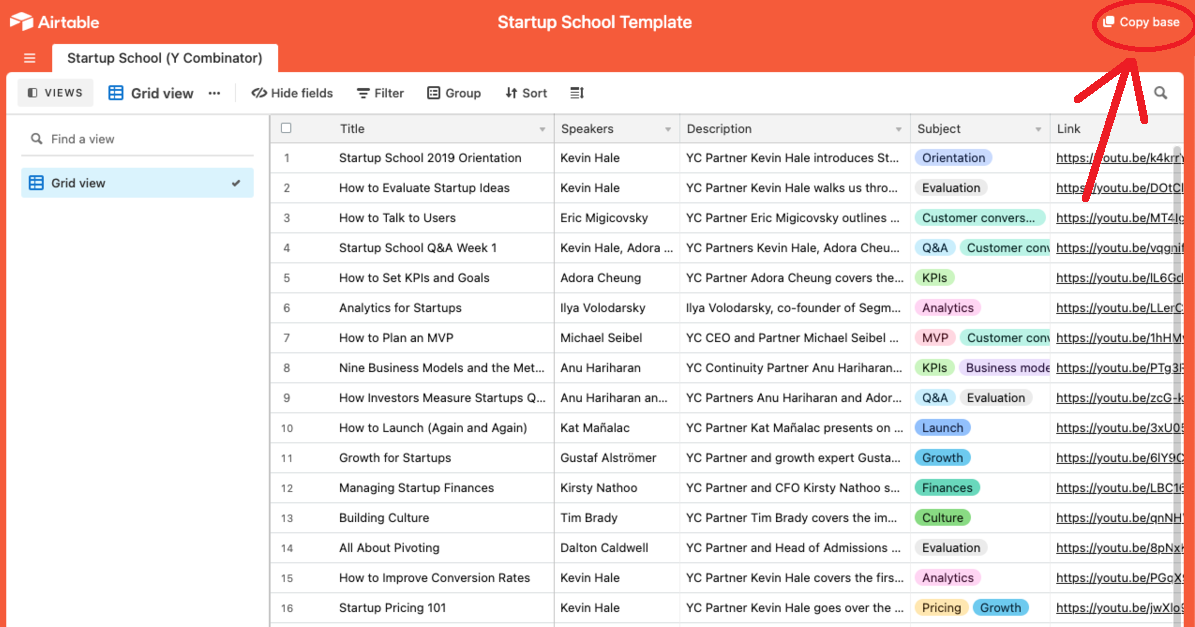Image resolution: width=1195 pixels, height=627 pixels.
Task: Click the blue Launch subject tag
Action: click(943, 427)
